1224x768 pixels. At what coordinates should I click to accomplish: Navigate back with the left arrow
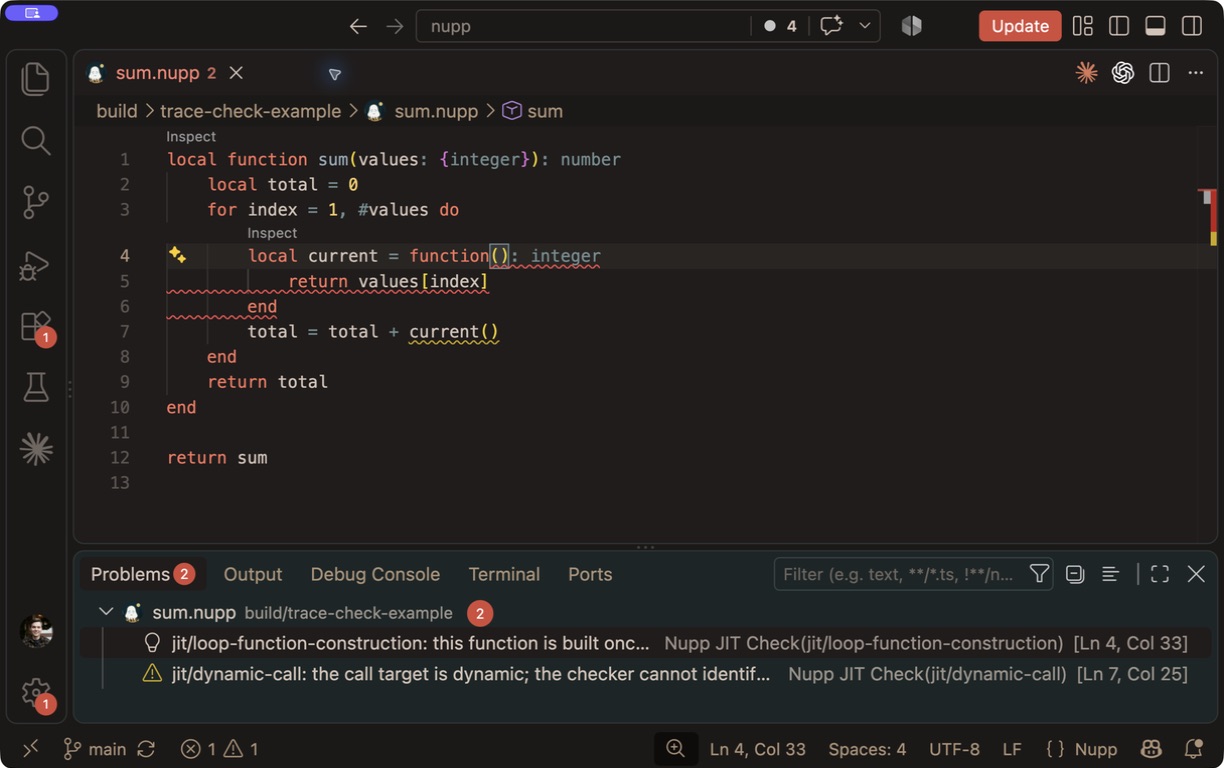pyautogui.click(x=358, y=26)
